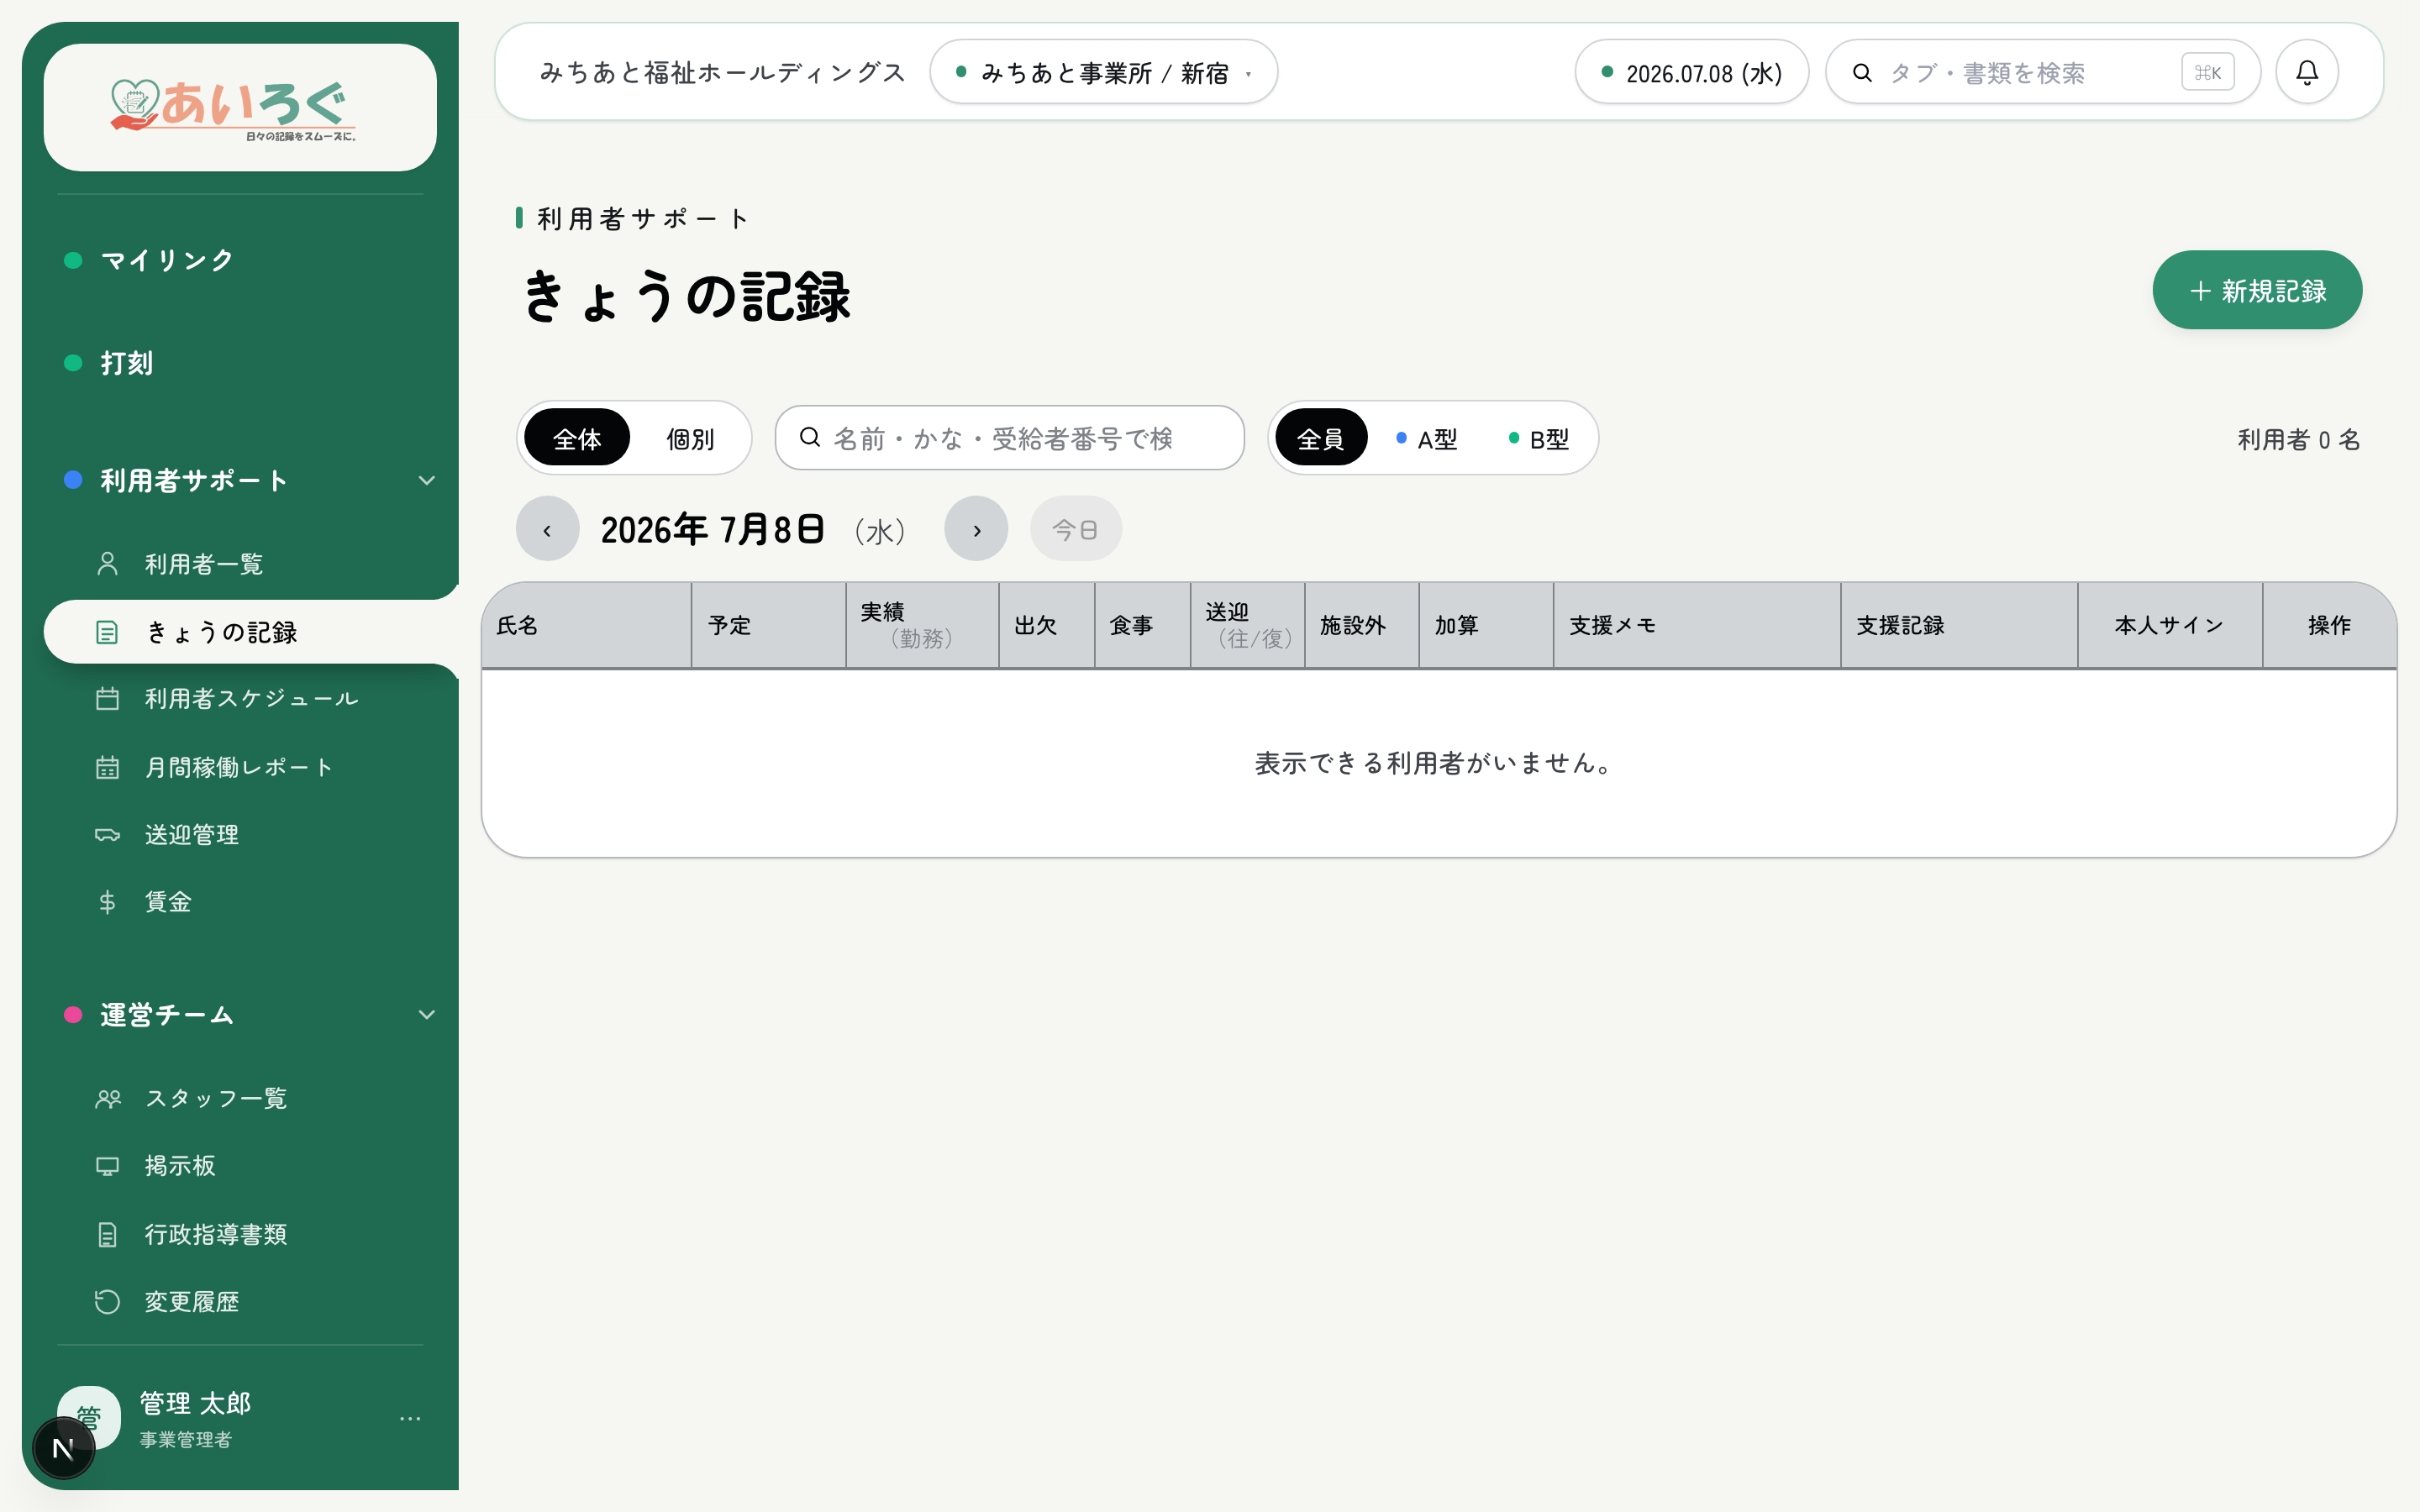This screenshot has height=1512, width=2420.
Task: Click the 施設外 column header
Action: (1362, 626)
